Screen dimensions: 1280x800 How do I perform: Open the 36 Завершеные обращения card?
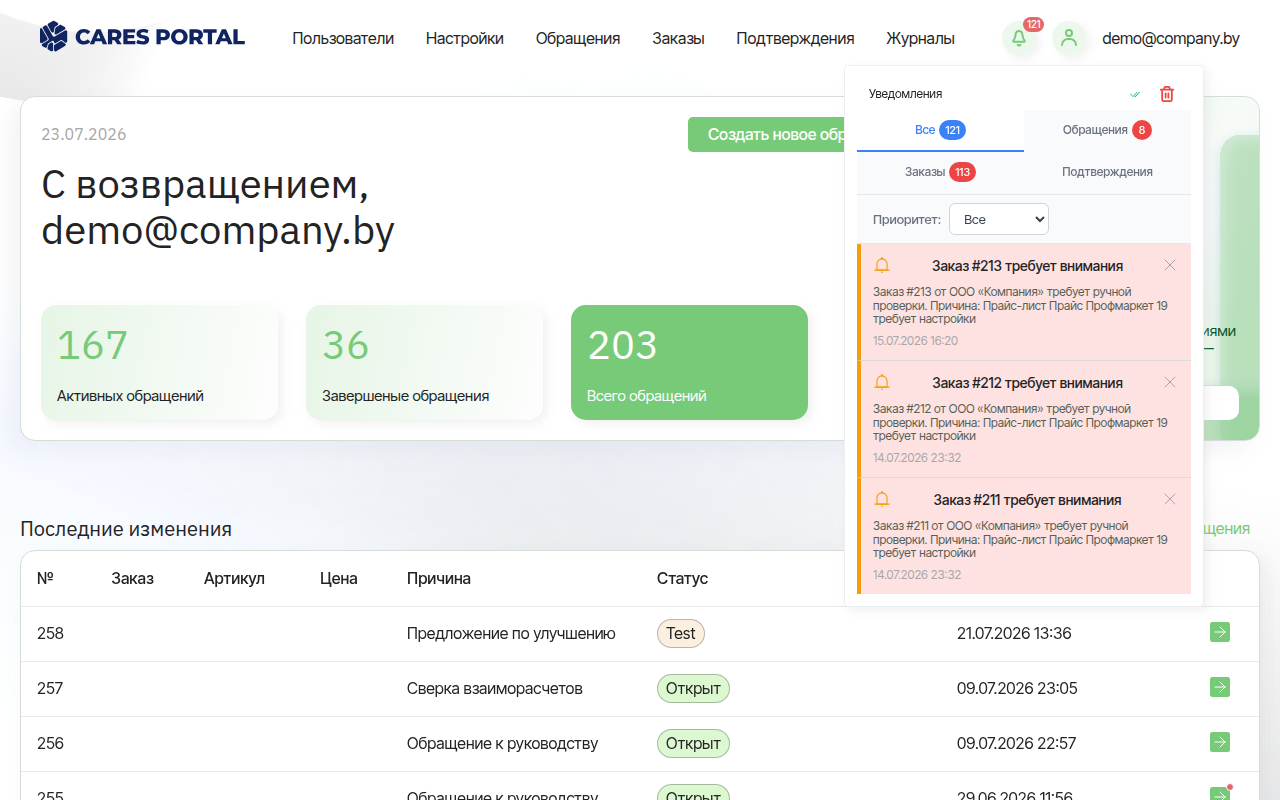point(425,362)
